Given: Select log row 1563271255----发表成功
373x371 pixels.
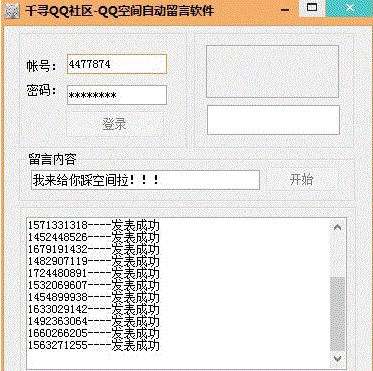Looking at the screenshot, I should [94, 345].
